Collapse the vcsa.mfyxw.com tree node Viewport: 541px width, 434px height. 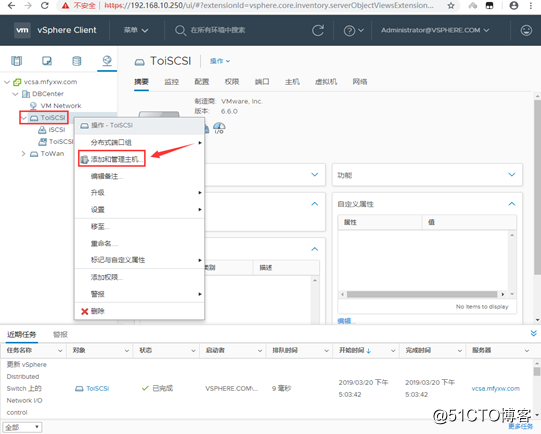pos(7,82)
